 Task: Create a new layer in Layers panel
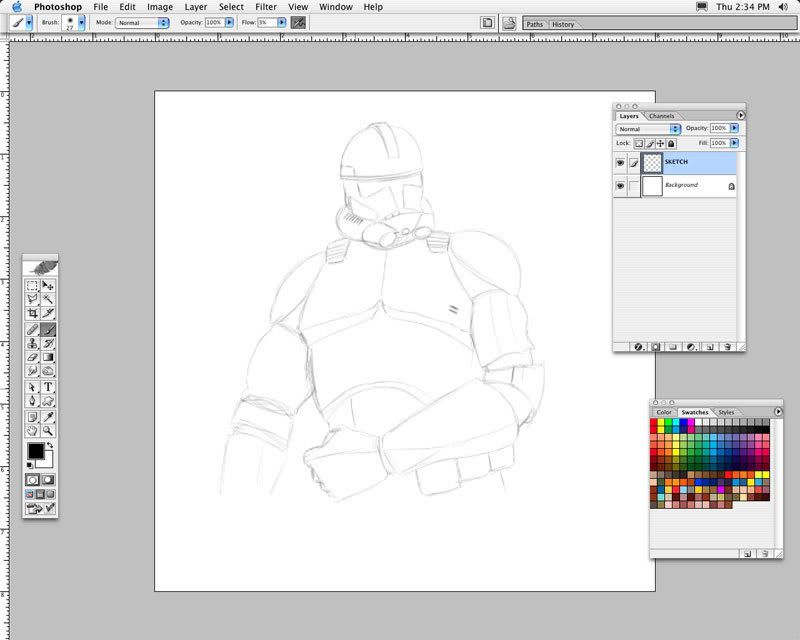tap(710, 347)
